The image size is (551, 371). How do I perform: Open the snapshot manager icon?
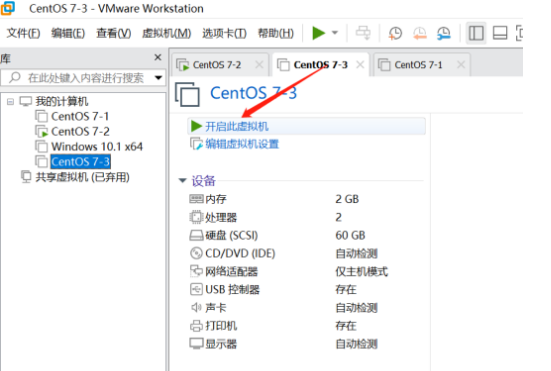pos(444,33)
